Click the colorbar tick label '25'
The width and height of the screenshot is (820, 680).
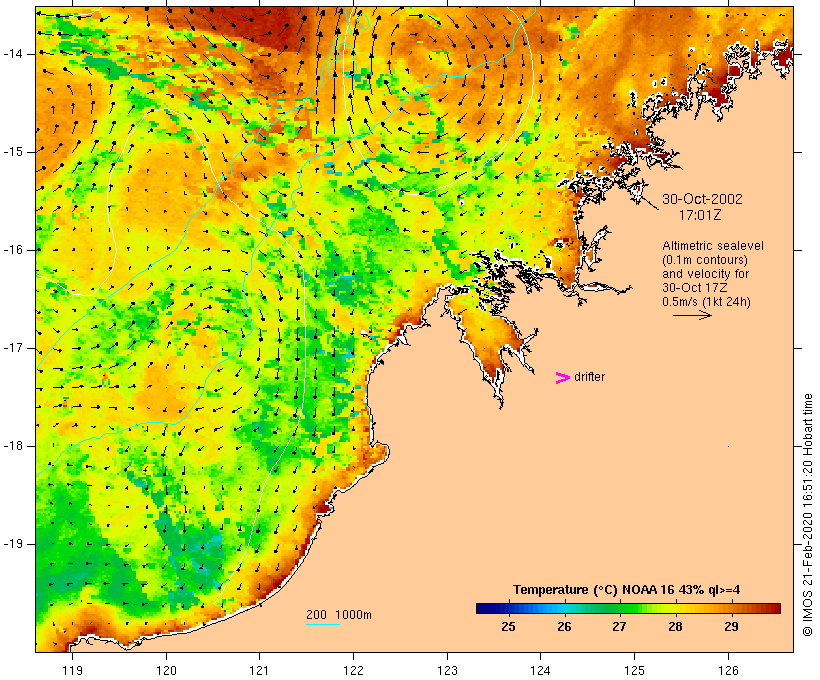click(508, 626)
